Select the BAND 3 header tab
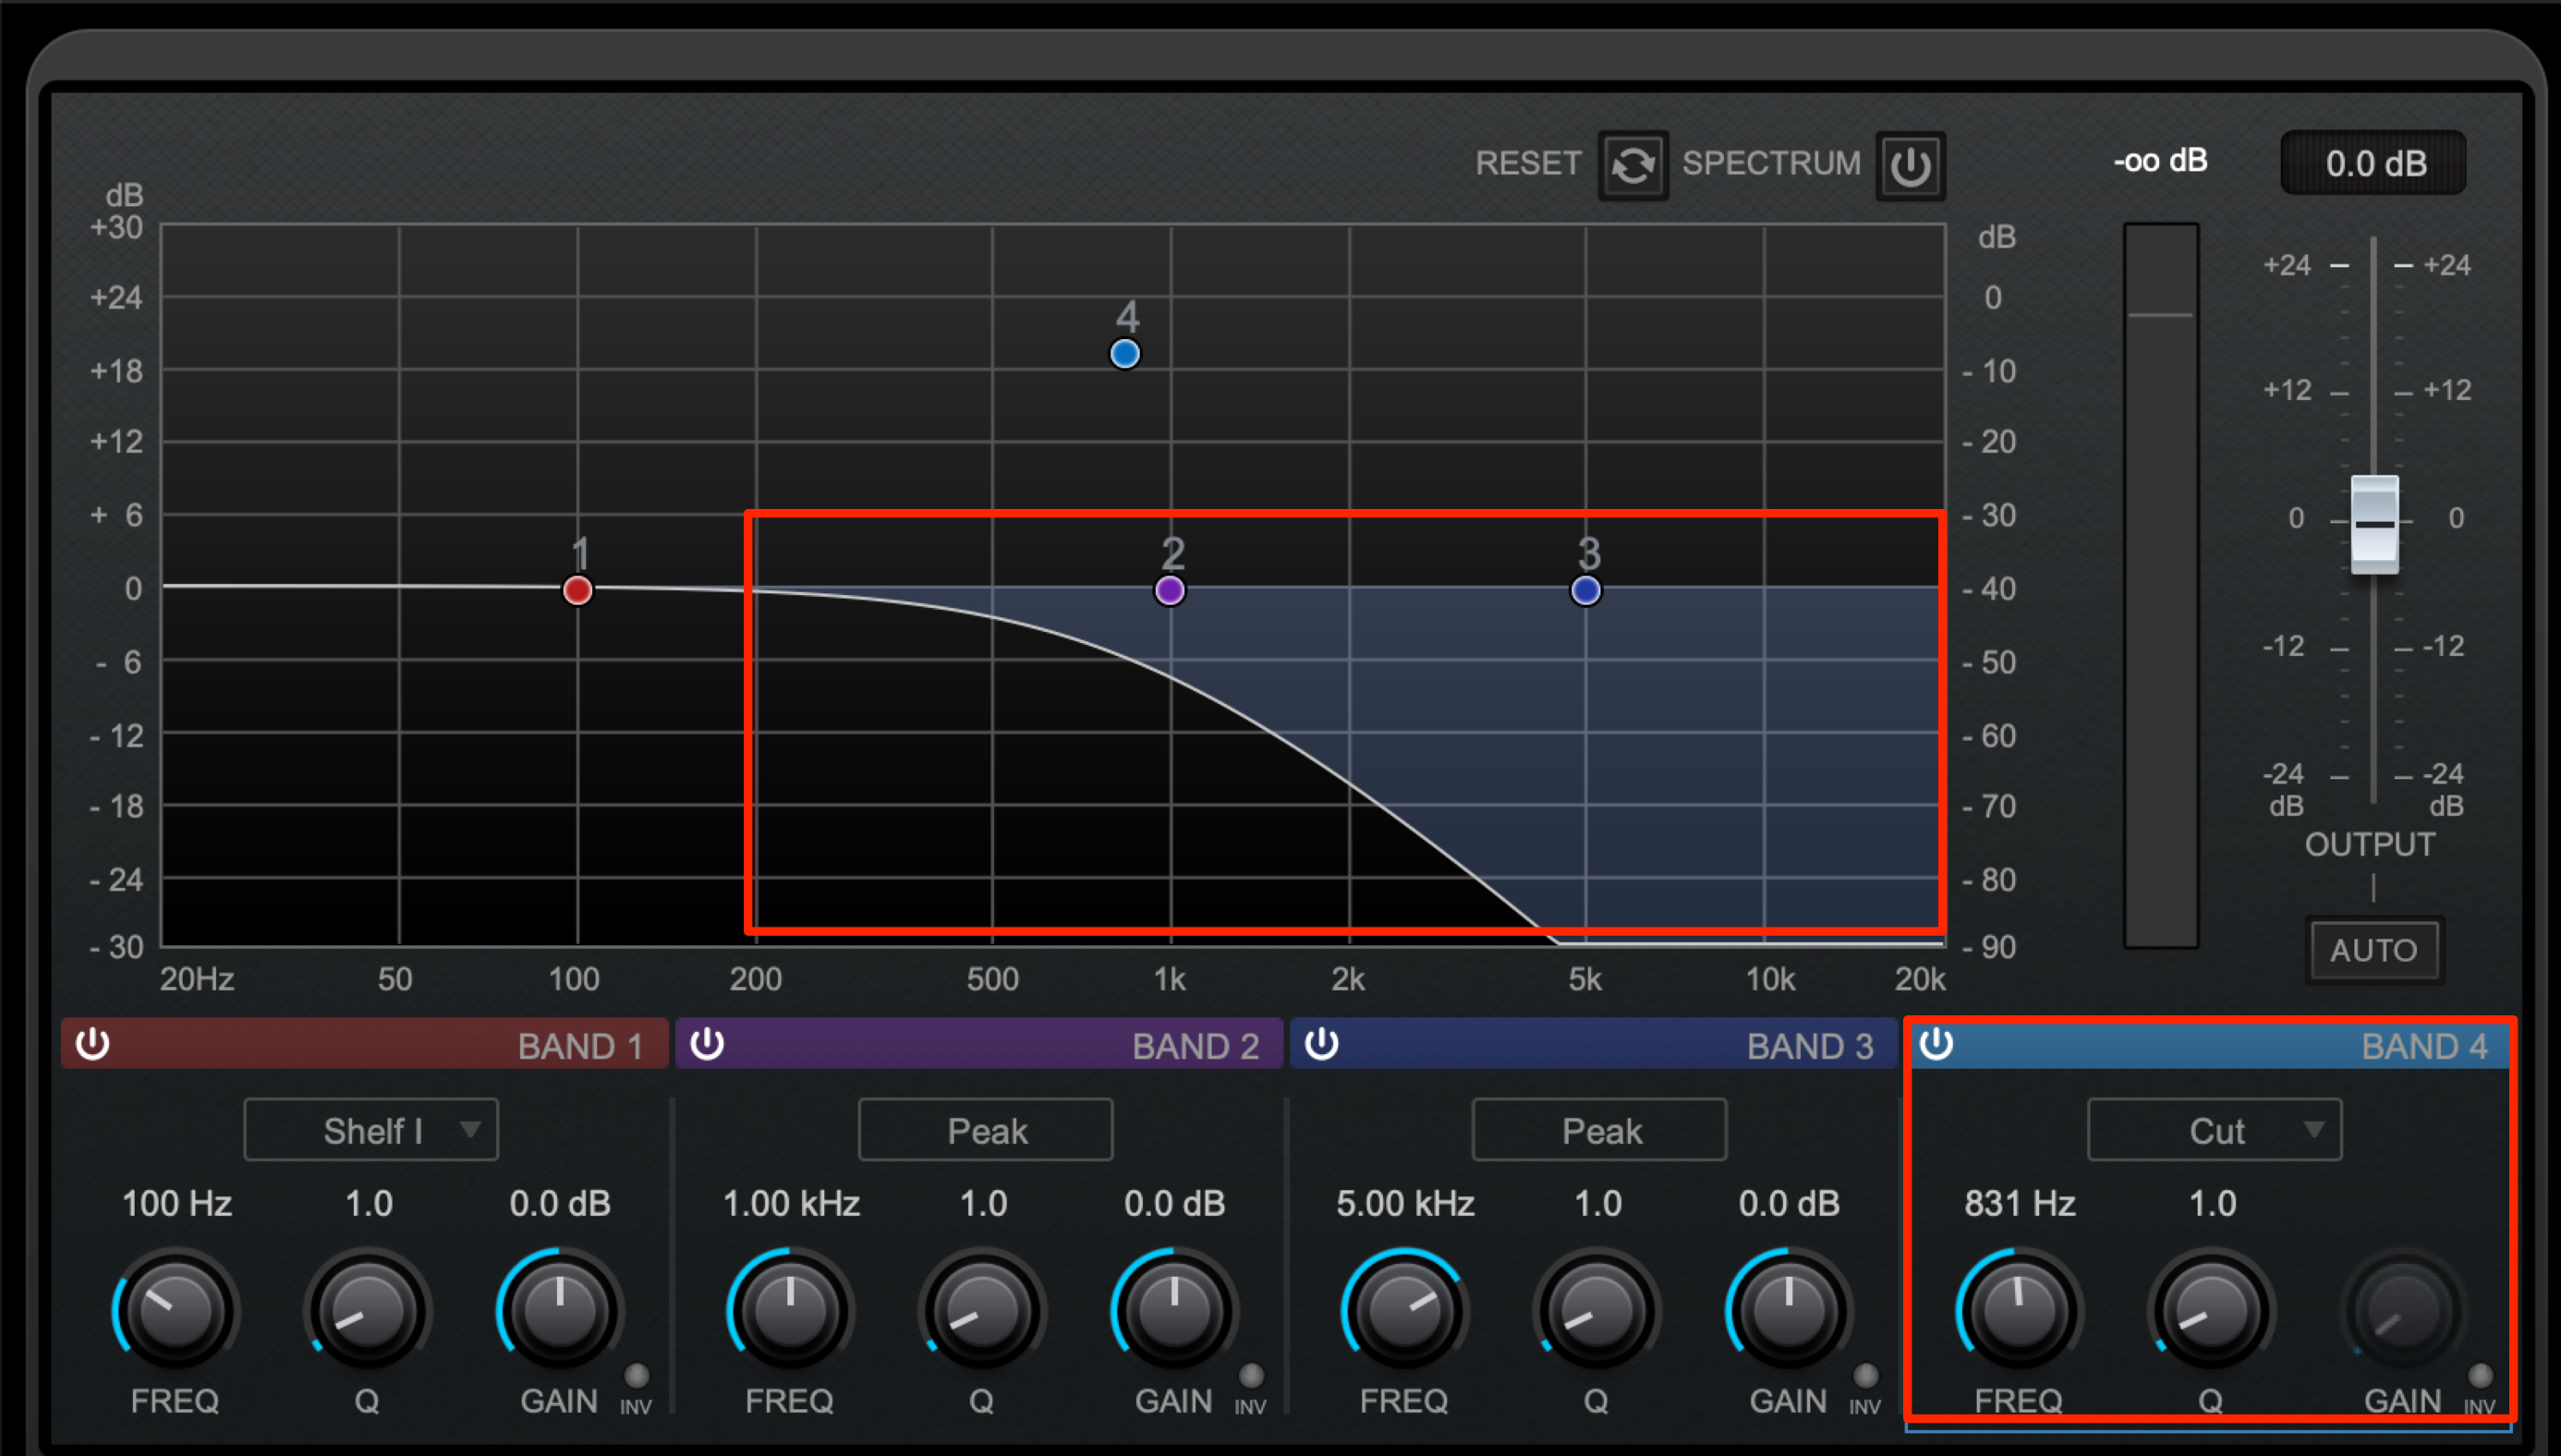2561x1456 pixels. pyautogui.click(x=1594, y=1044)
